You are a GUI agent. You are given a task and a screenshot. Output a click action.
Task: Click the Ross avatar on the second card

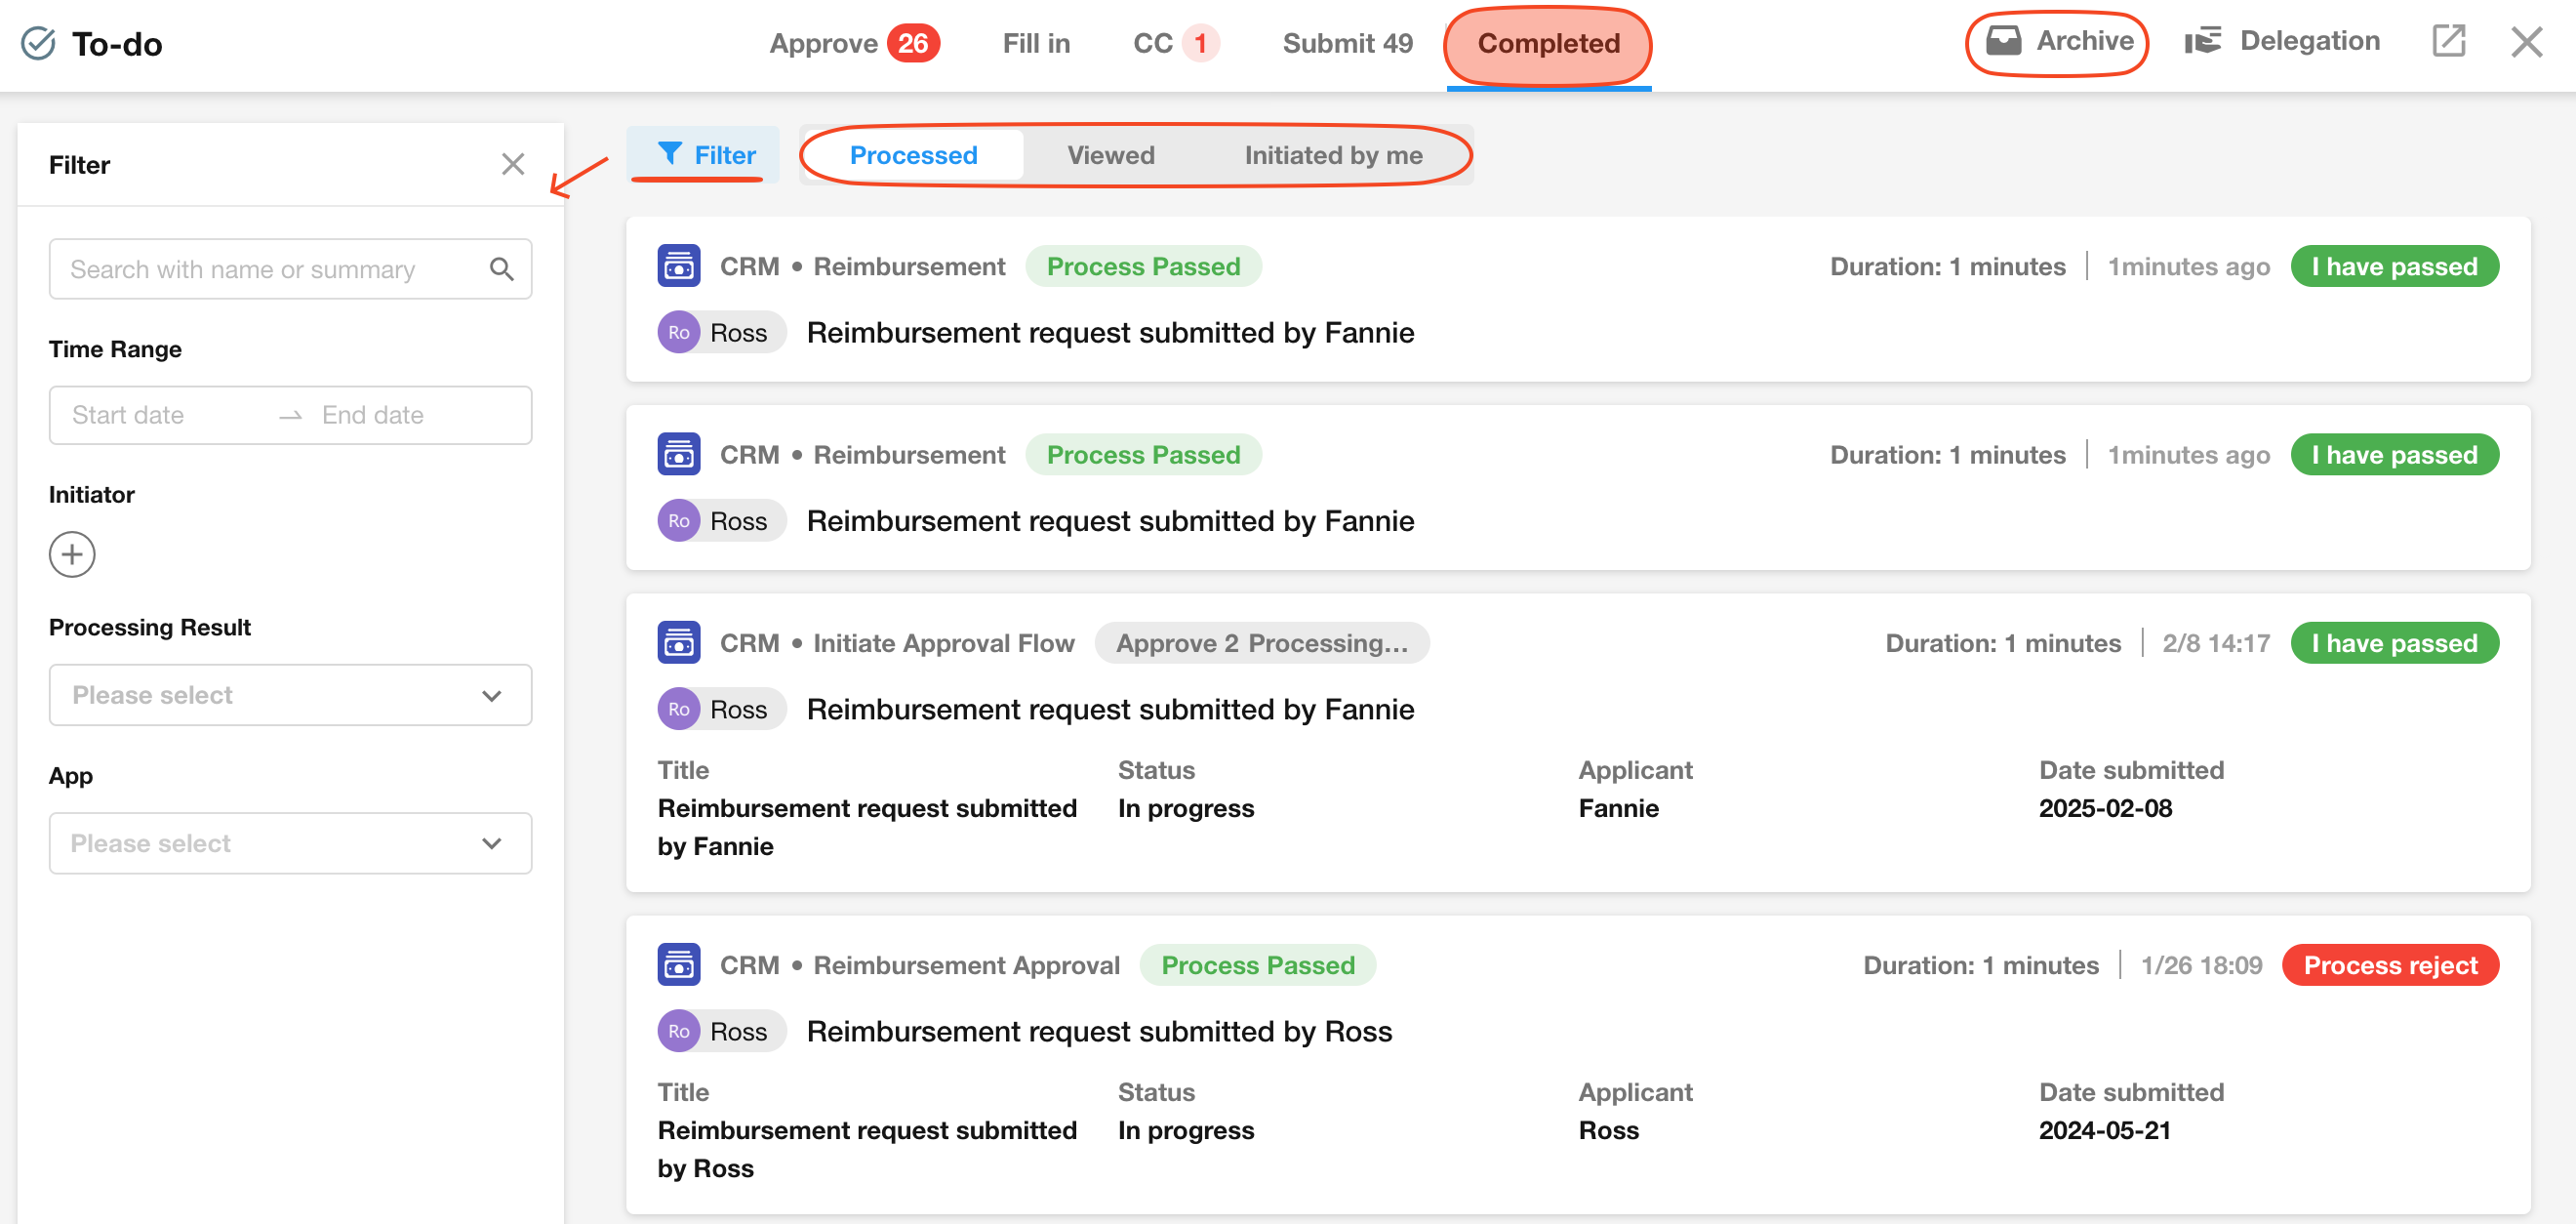(x=679, y=520)
